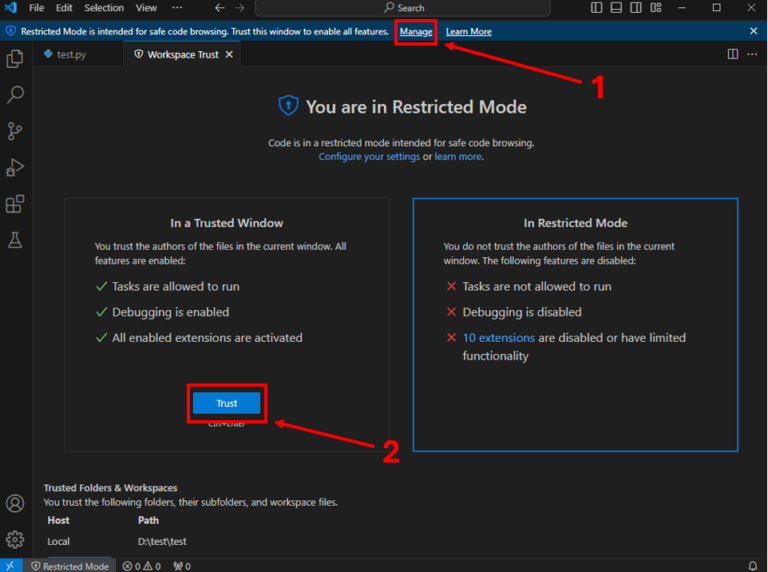This screenshot has height=572, width=768.
Task: Click the split editor right icon
Action: point(733,54)
